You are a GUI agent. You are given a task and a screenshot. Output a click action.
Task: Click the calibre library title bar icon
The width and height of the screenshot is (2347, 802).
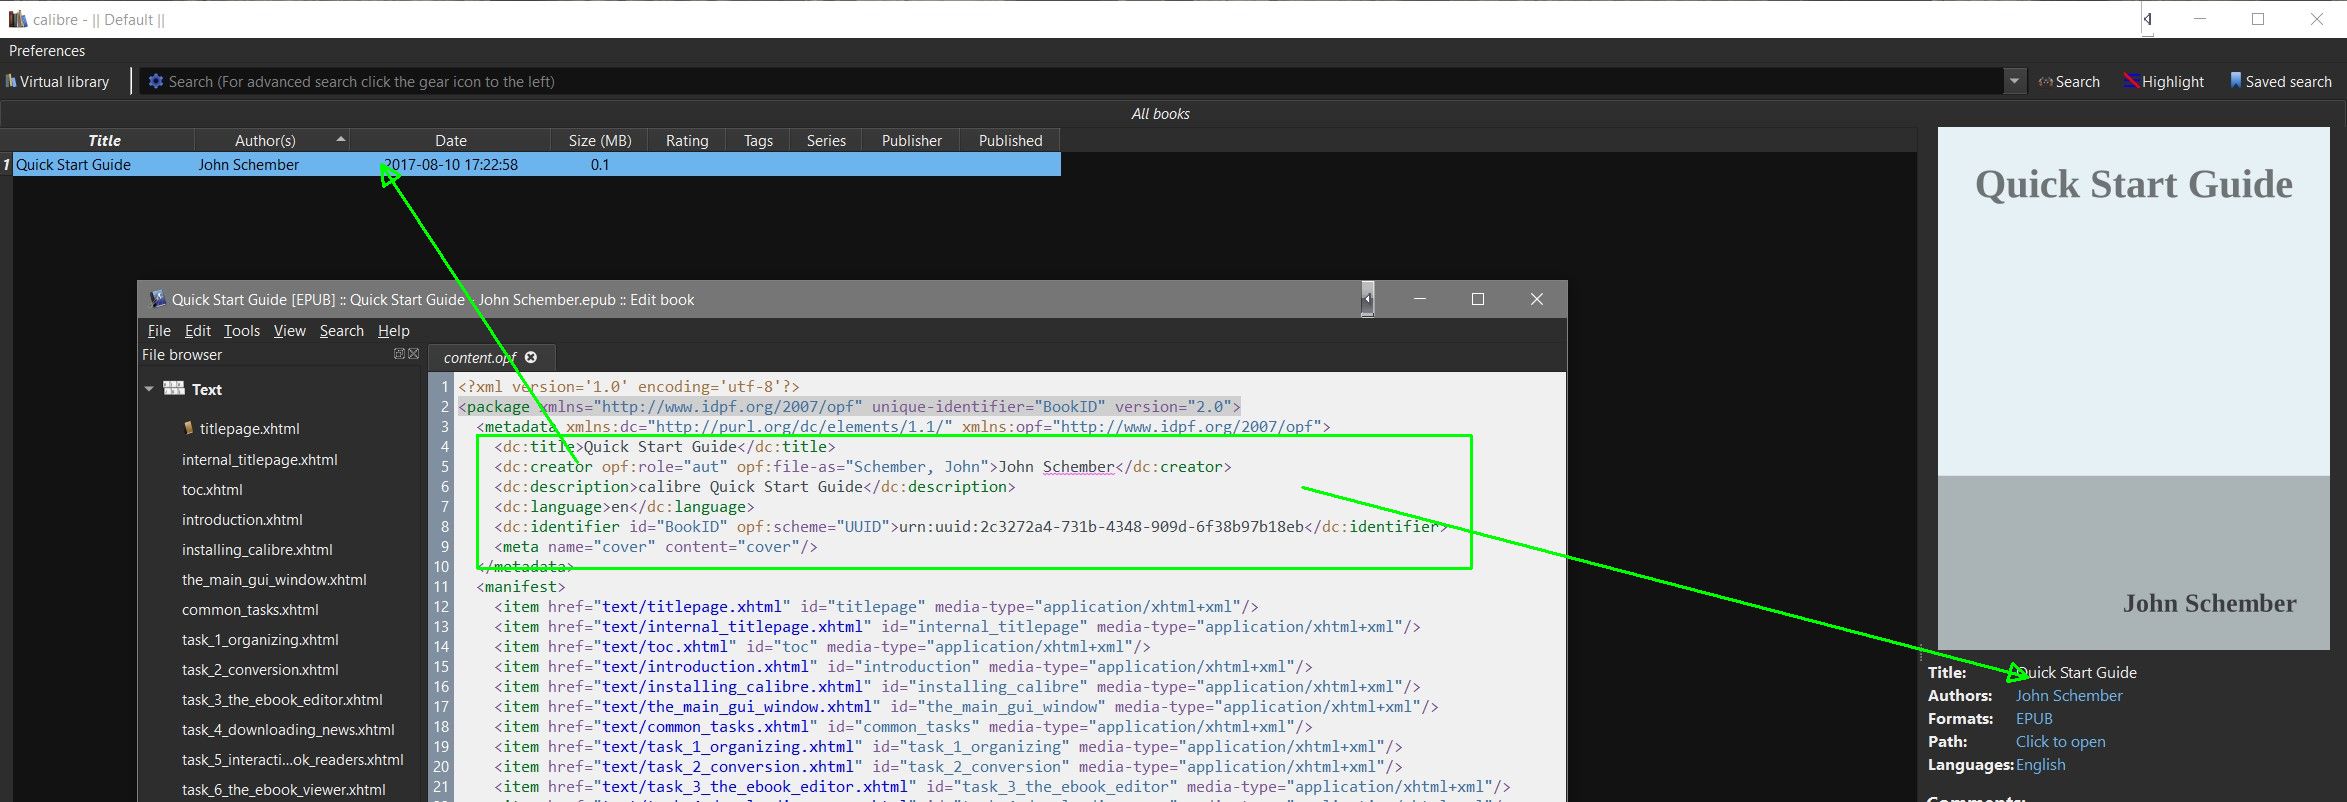coord(17,19)
